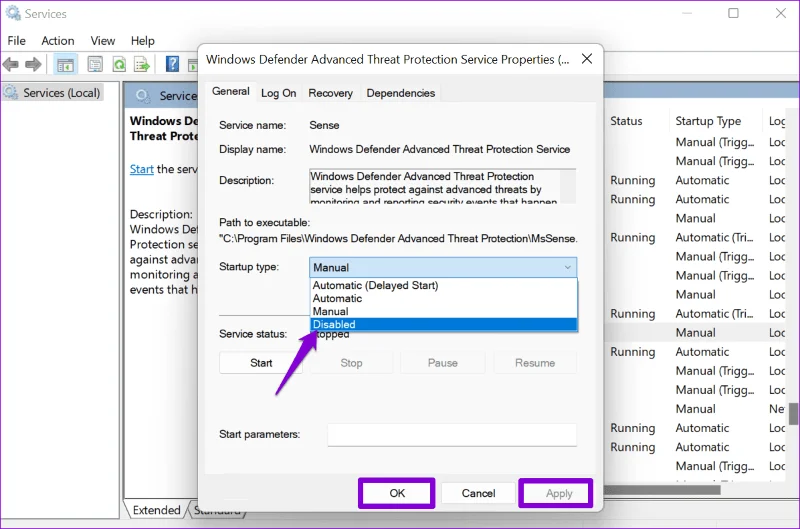Click the executable path text
The width and height of the screenshot is (800, 529).
pyautogui.click(x=398, y=239)
